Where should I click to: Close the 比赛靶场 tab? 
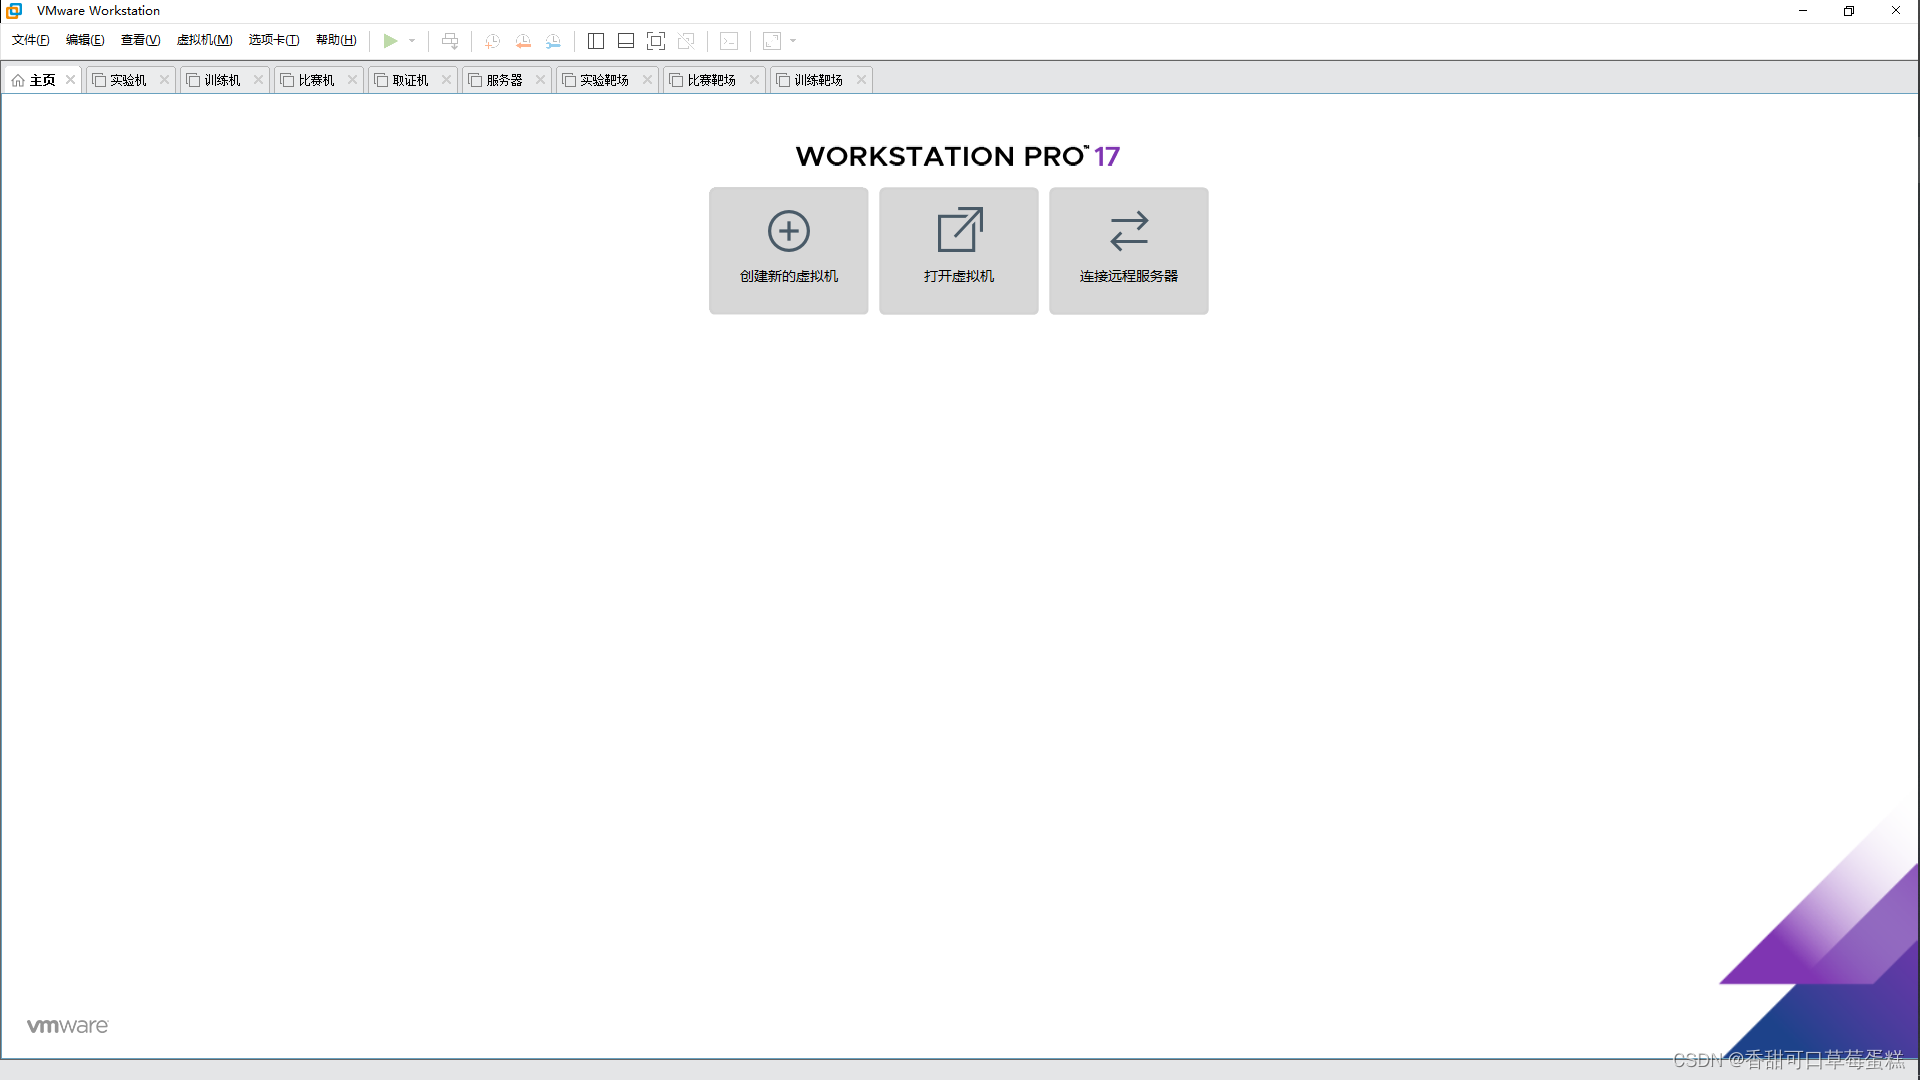754,80
